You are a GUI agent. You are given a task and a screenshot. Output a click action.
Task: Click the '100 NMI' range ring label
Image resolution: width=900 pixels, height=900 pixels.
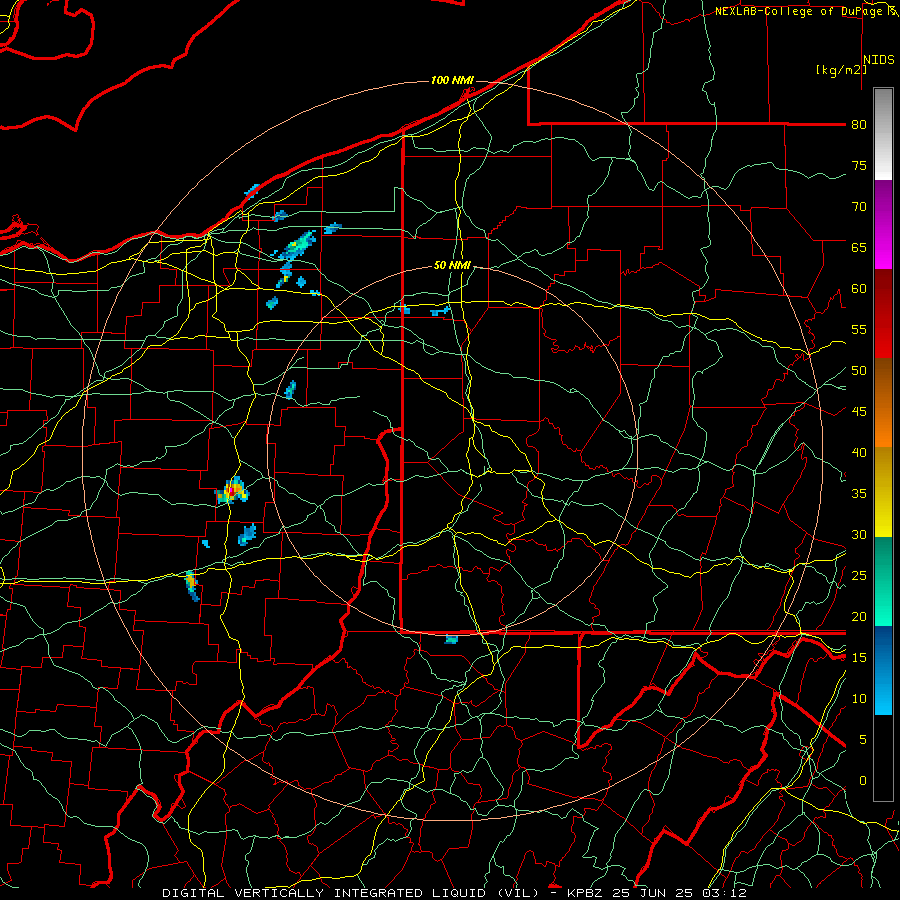[x=452, y=80]
